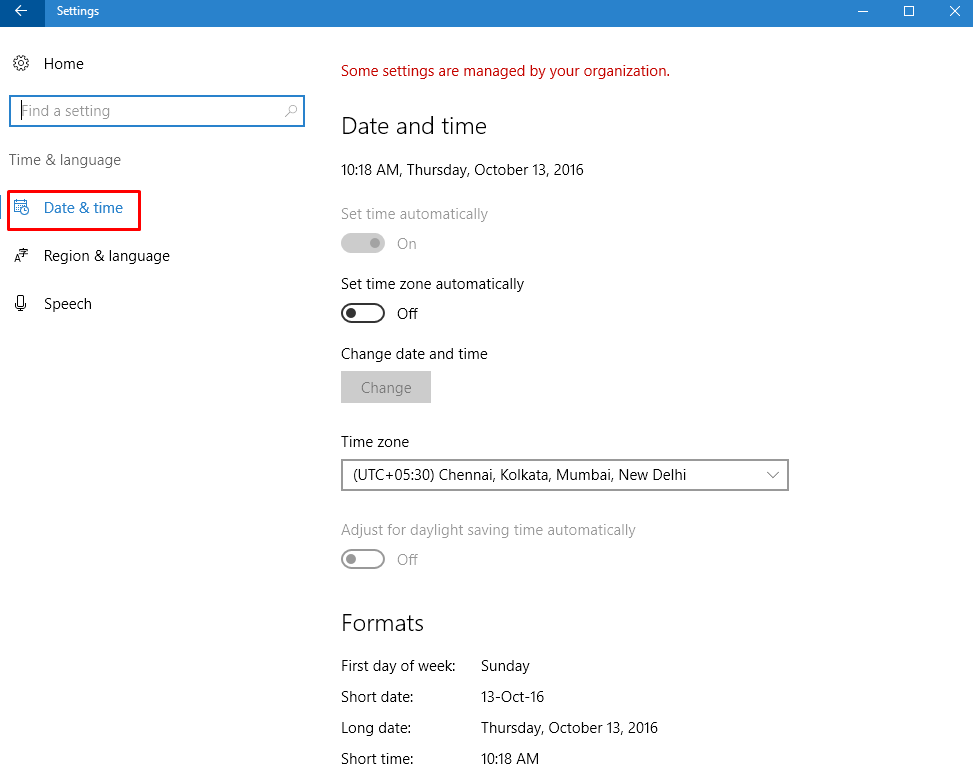Click the Region & language character icon

(22, 256)
